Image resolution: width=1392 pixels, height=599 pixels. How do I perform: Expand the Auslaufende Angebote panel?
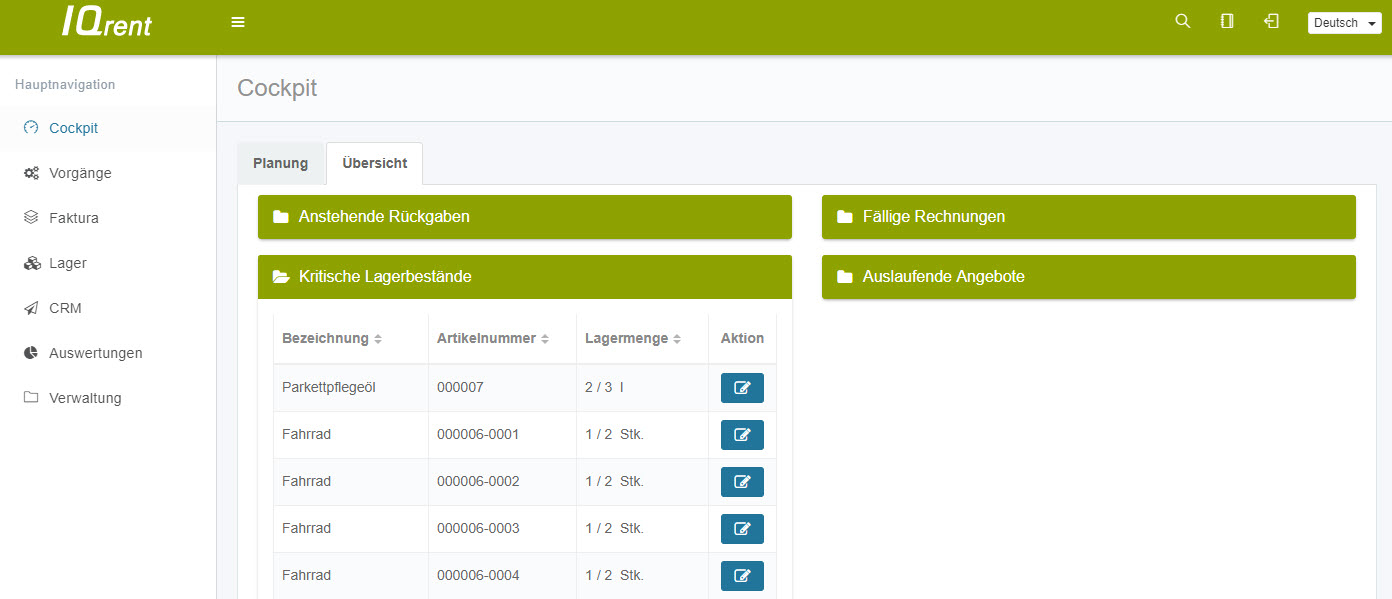(1088, 277)
